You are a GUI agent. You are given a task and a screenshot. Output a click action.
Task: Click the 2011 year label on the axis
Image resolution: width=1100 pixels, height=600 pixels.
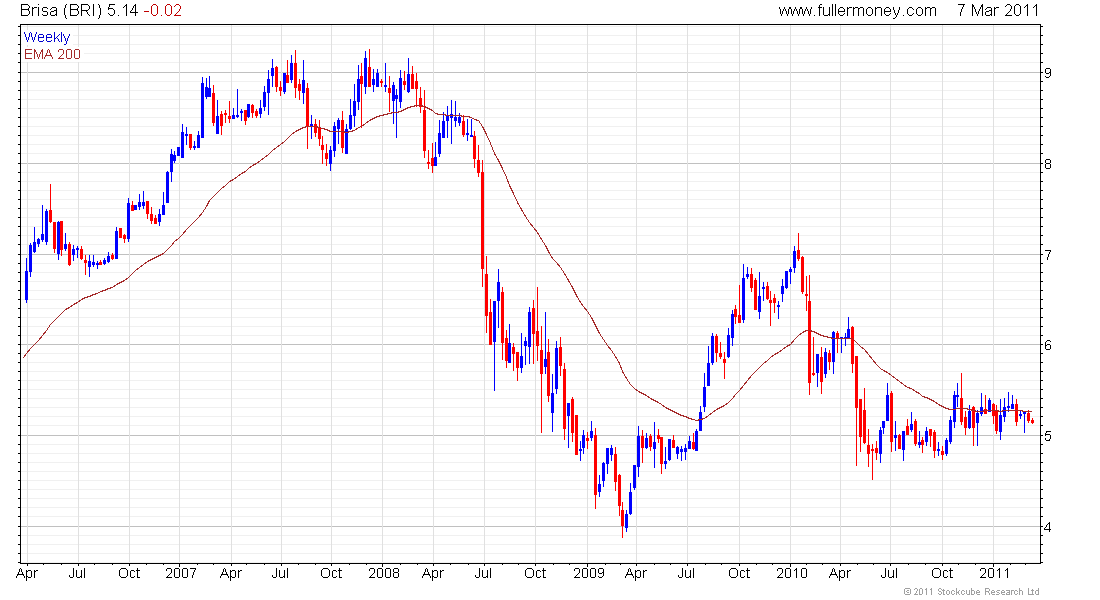point(994,573)
